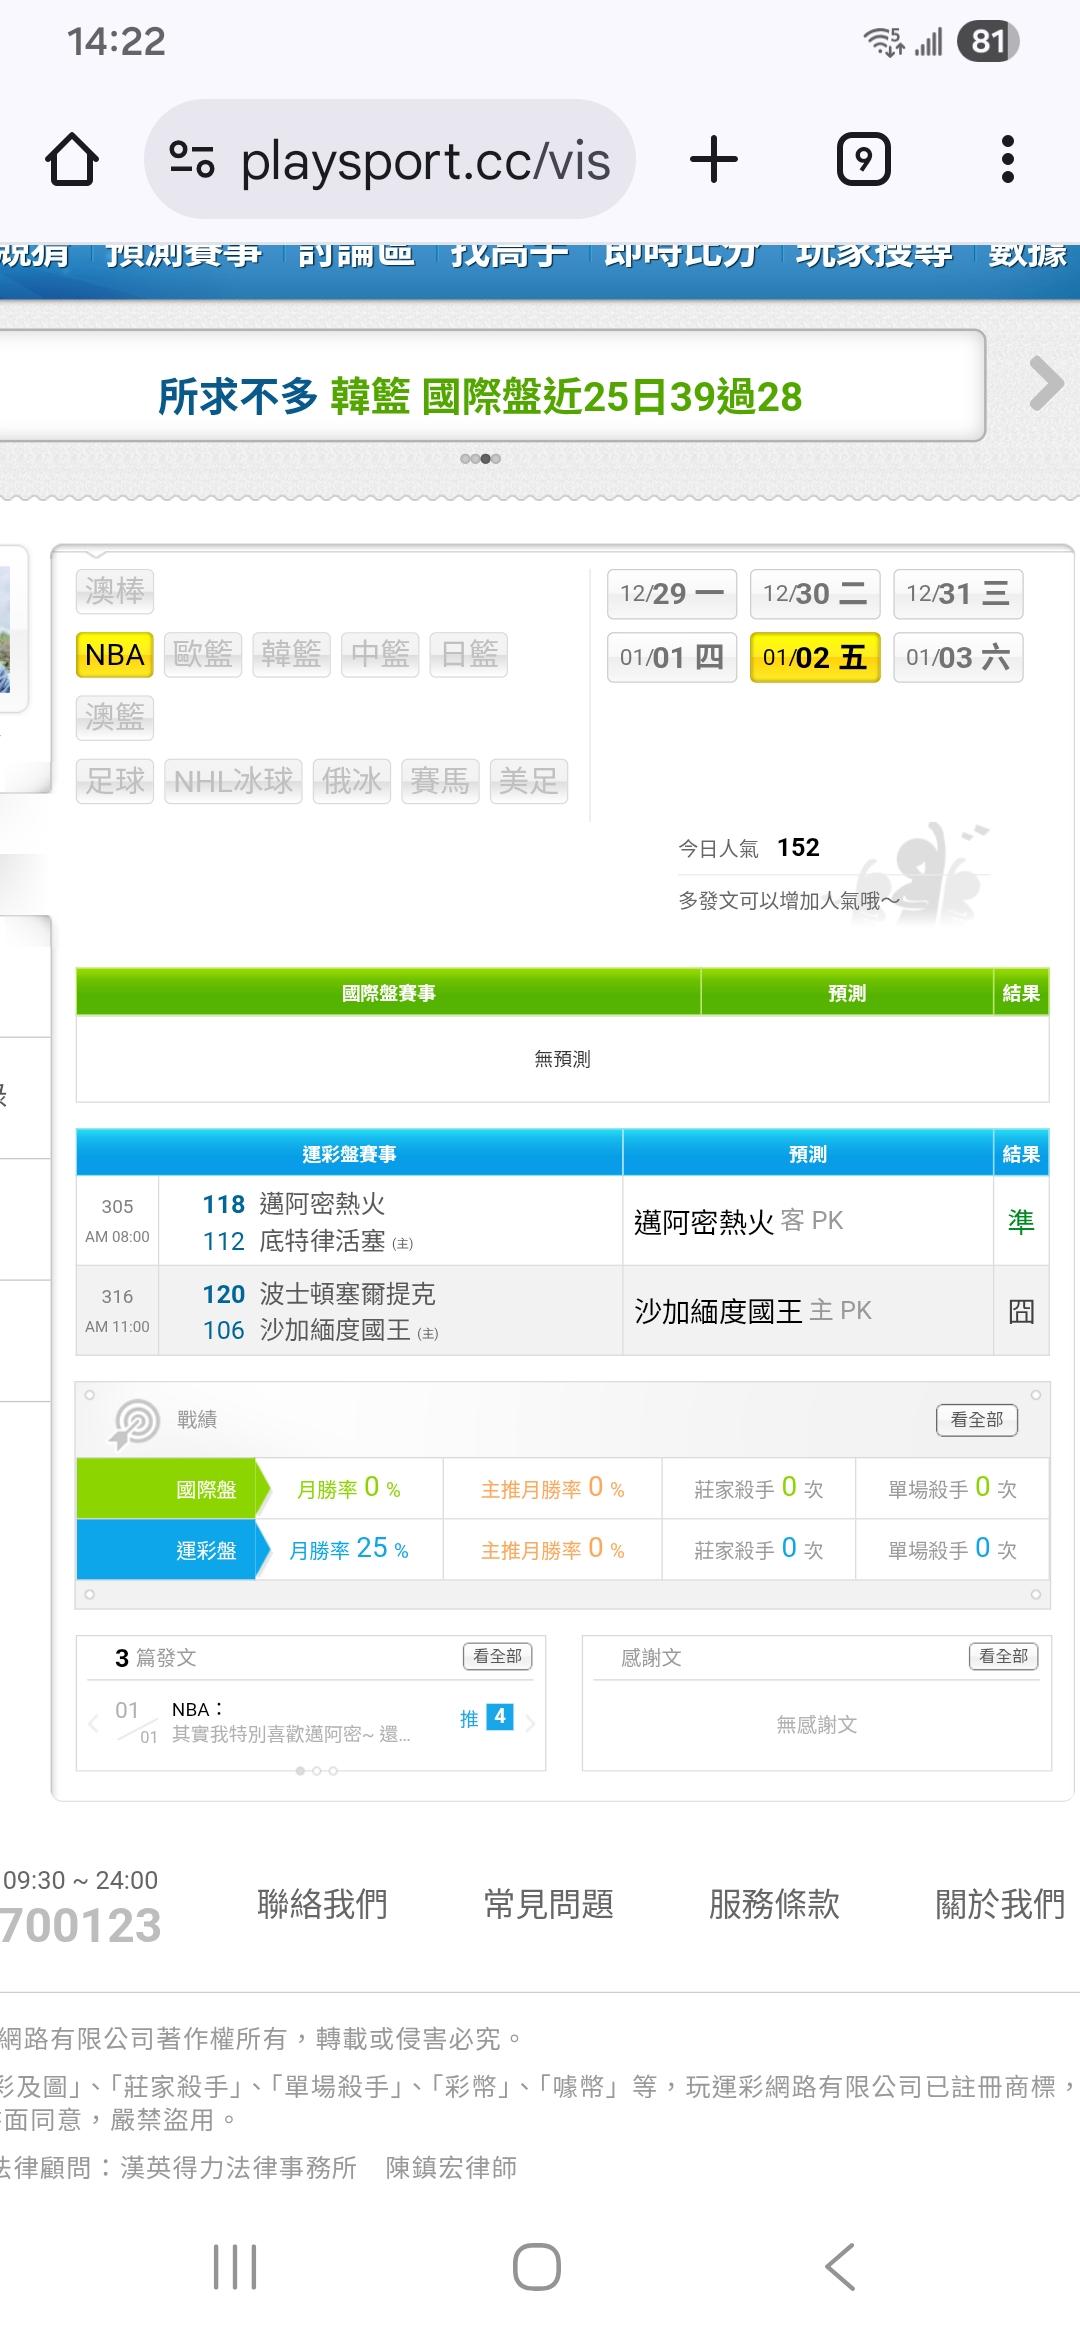The height and width of the screenshot is (2340, 1080).
Task: Tap Android back navigation button
Action: pyautogui.click(x=840, y=2266)
